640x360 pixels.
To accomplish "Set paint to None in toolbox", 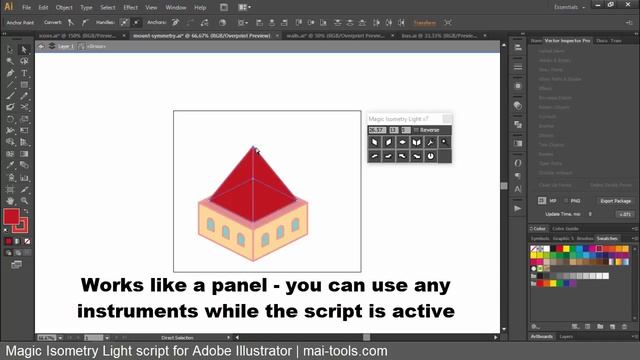I will pos(27,241).
